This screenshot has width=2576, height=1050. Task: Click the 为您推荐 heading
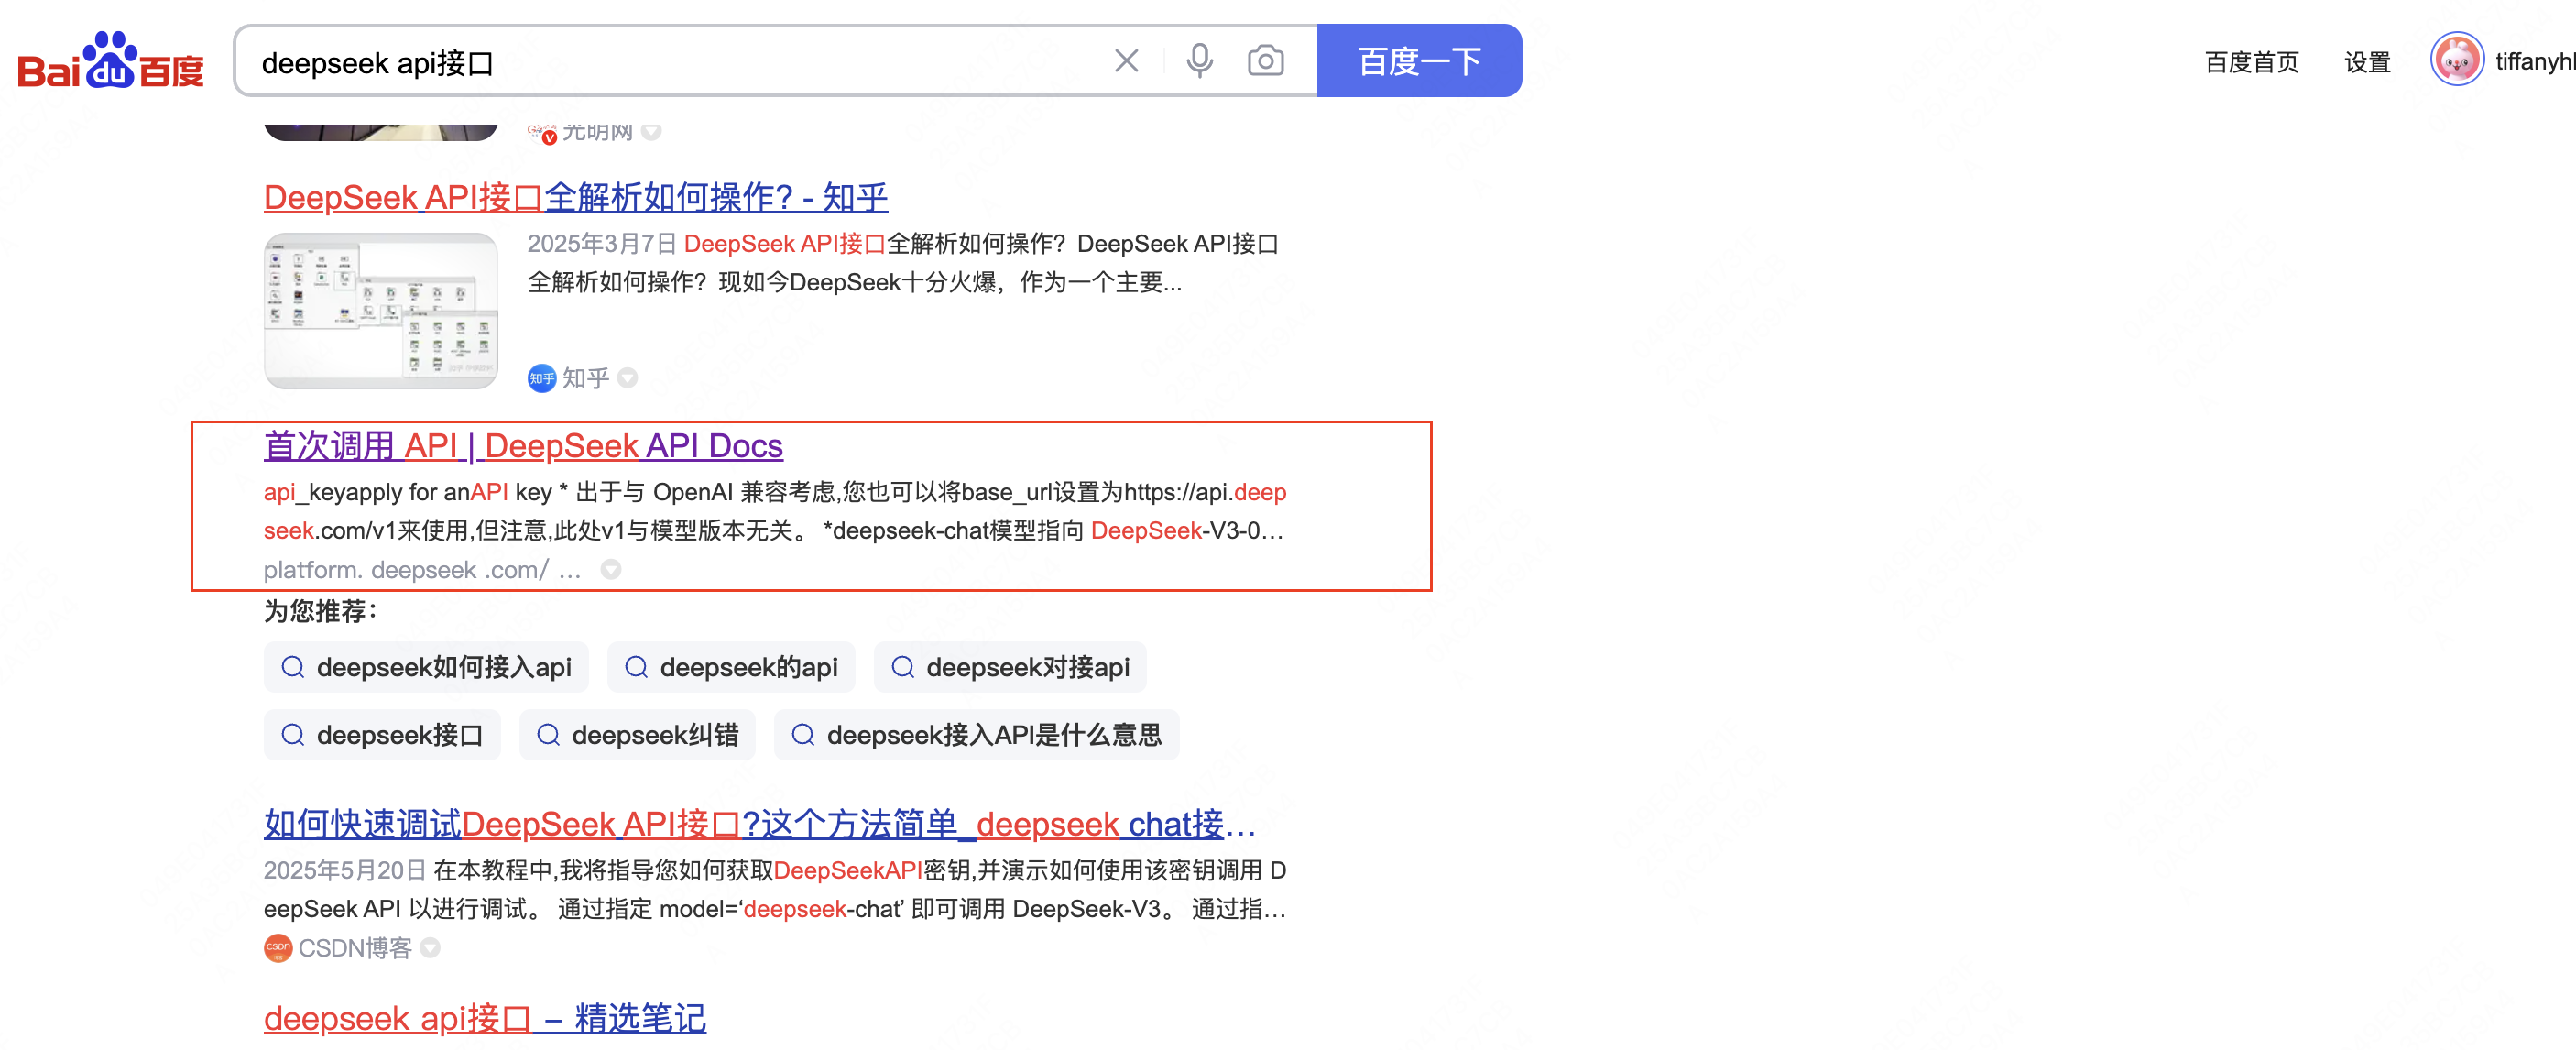(320, 611)
